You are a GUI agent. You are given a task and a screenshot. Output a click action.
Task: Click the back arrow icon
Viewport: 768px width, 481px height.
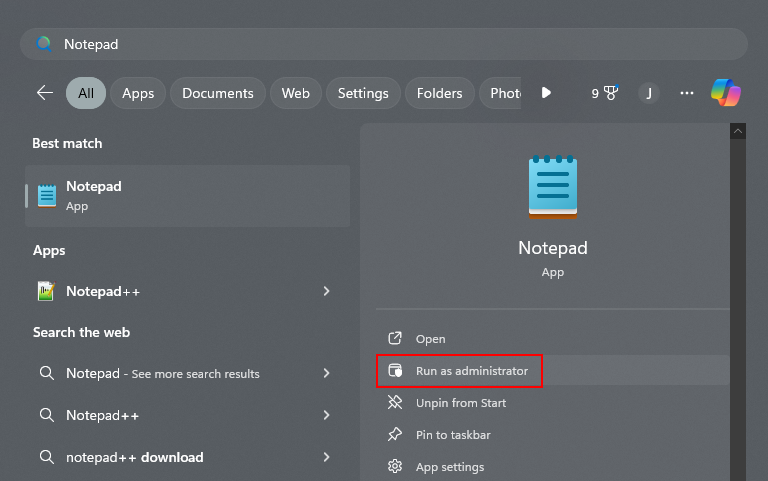(x=45, y=93)
